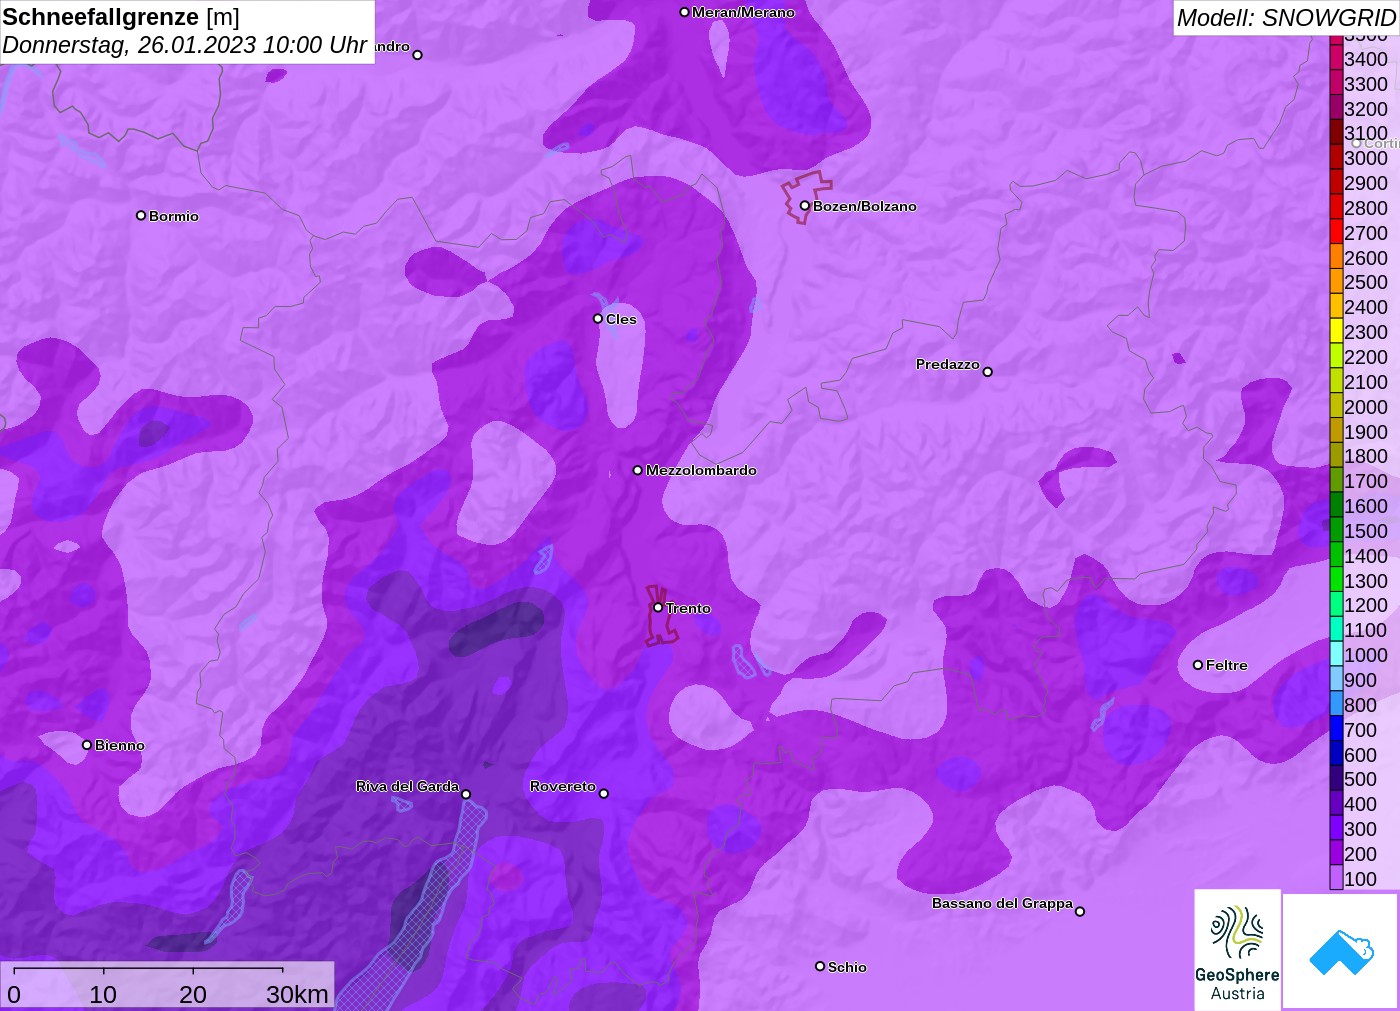Select the yellow swatch beside 2300
This screenshot has width=1400, height=1011.
coord(1336,331)
